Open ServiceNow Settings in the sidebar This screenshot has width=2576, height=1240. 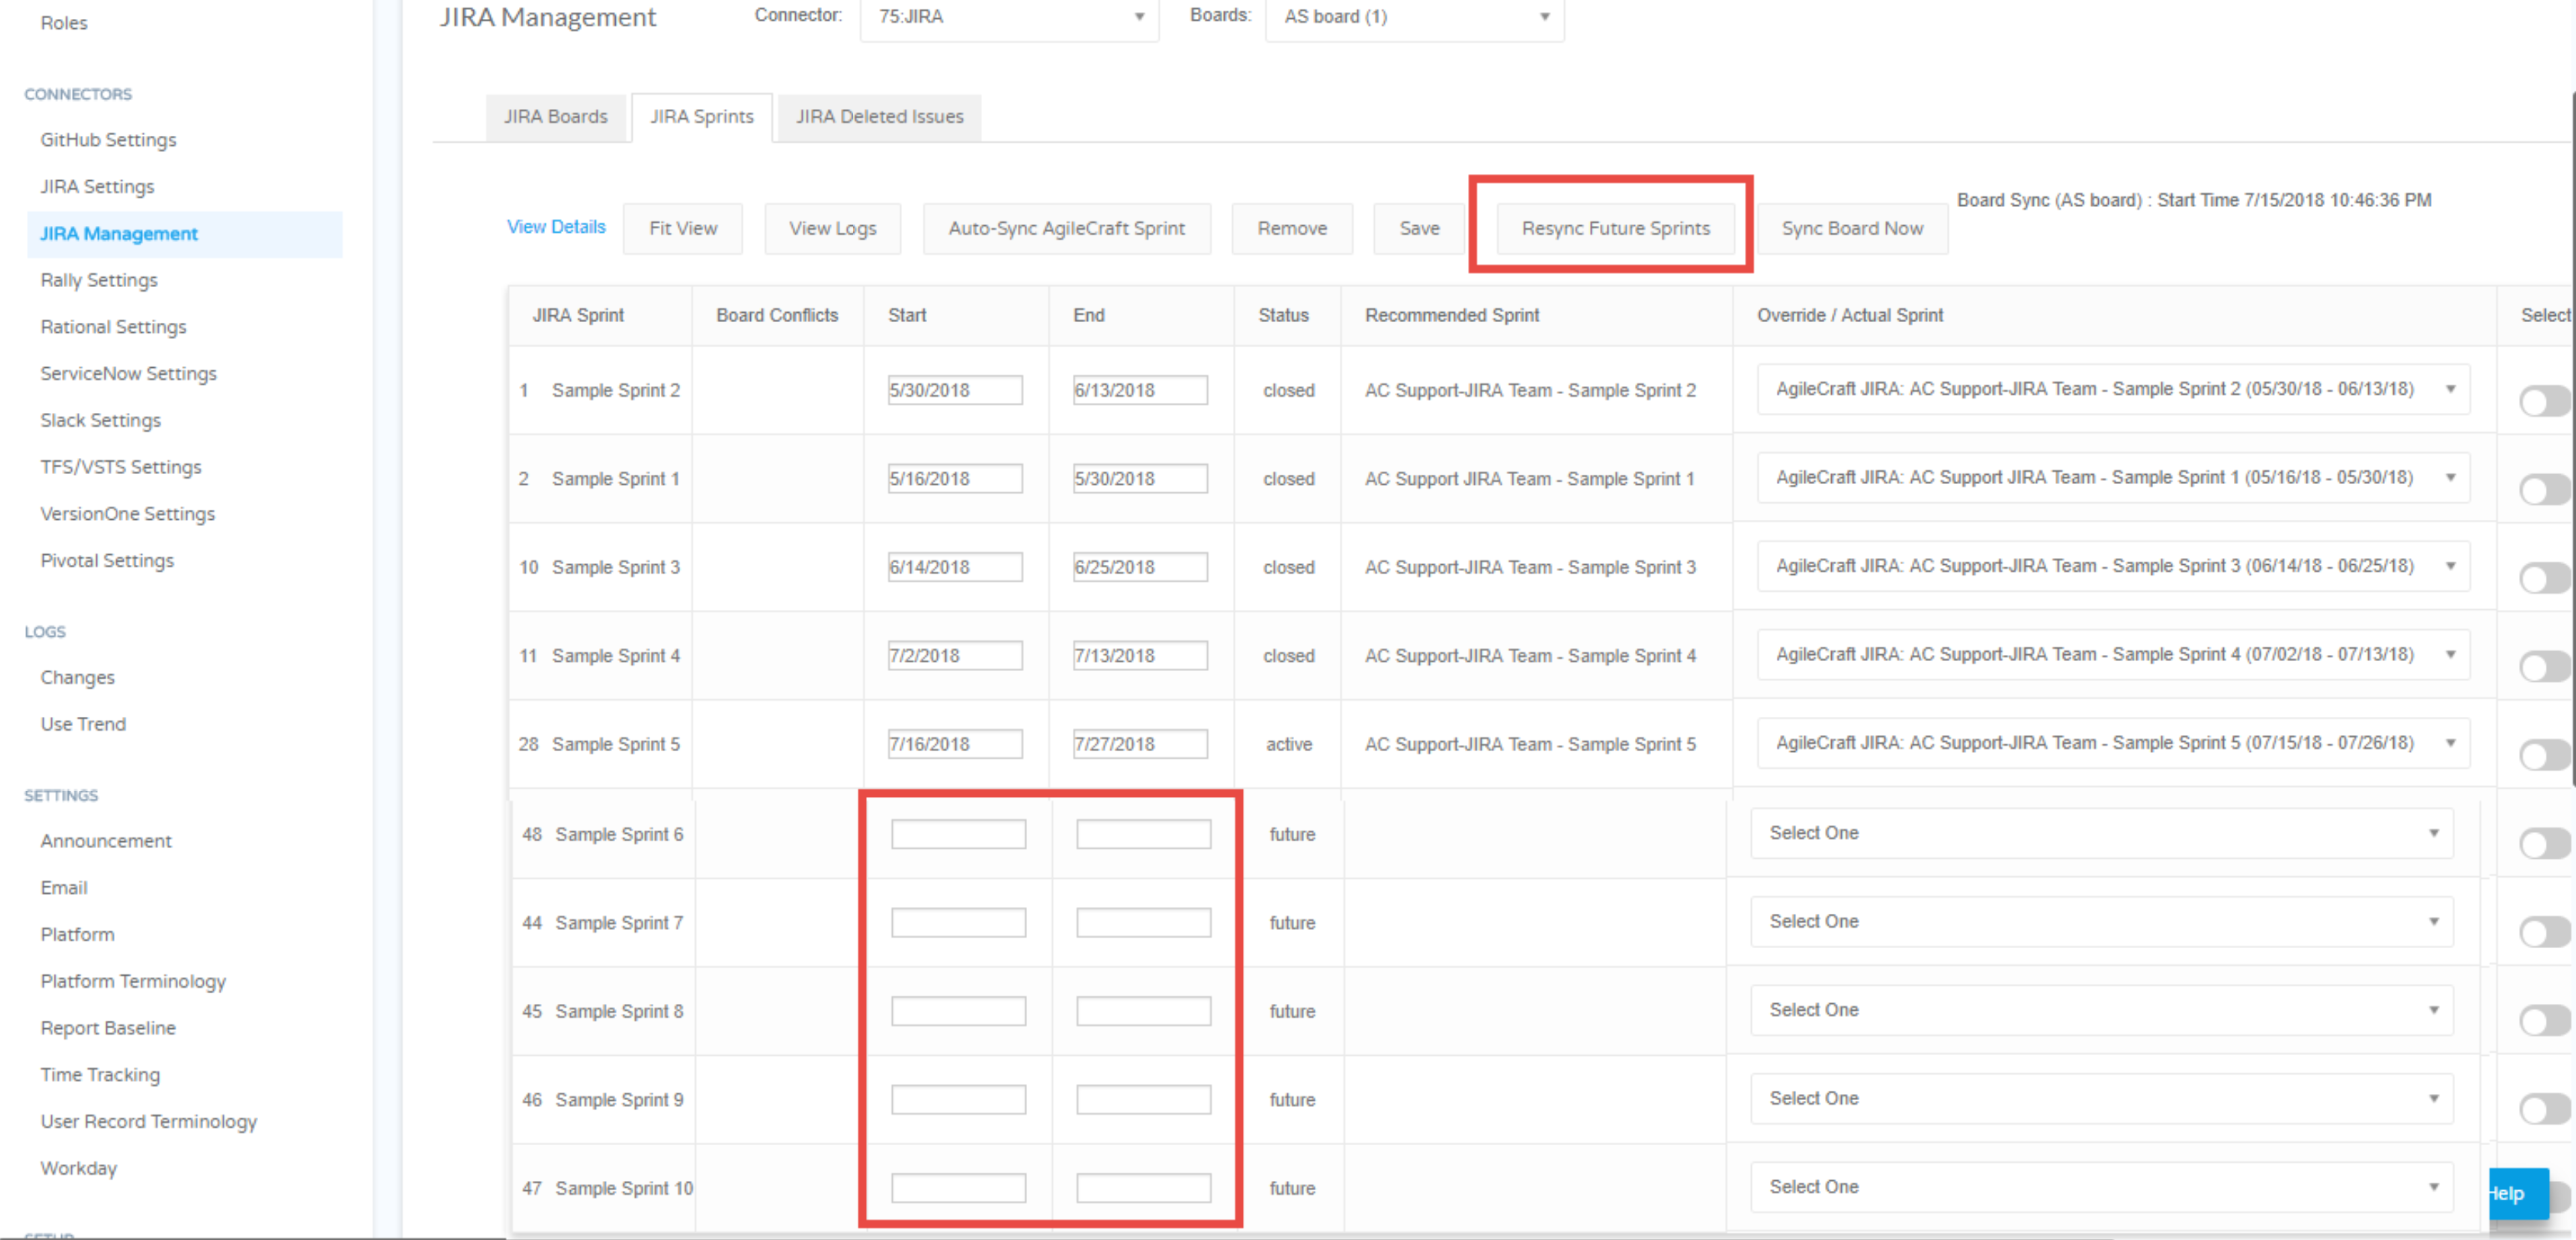pyautogui.click(x=128, y=373)
